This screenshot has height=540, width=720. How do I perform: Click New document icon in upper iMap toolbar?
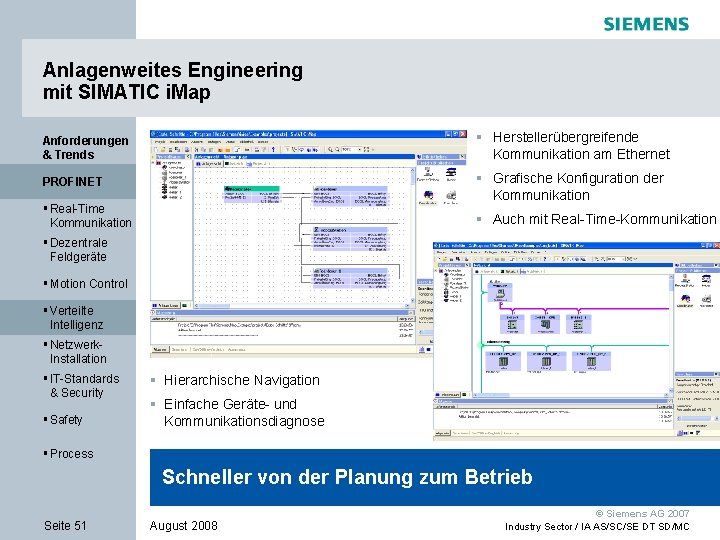coord(156,149)
